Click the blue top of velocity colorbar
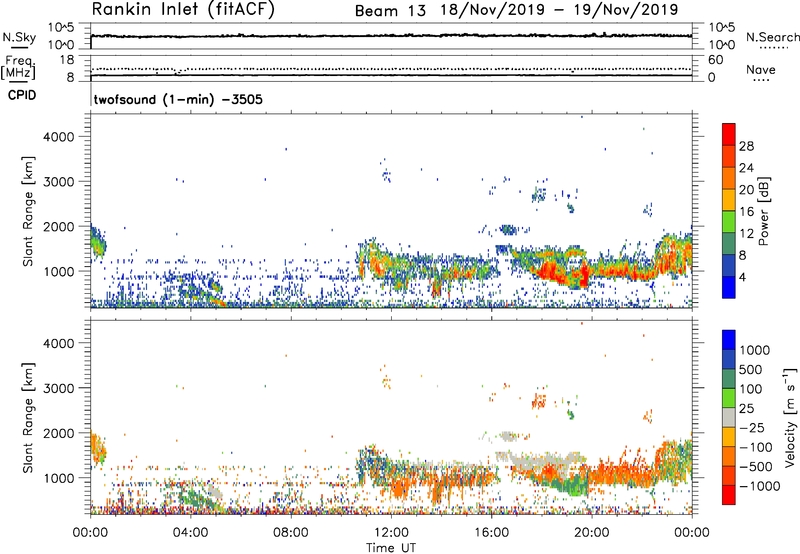The height and width of the screenshot is (554, 800). tap(729, 340)
